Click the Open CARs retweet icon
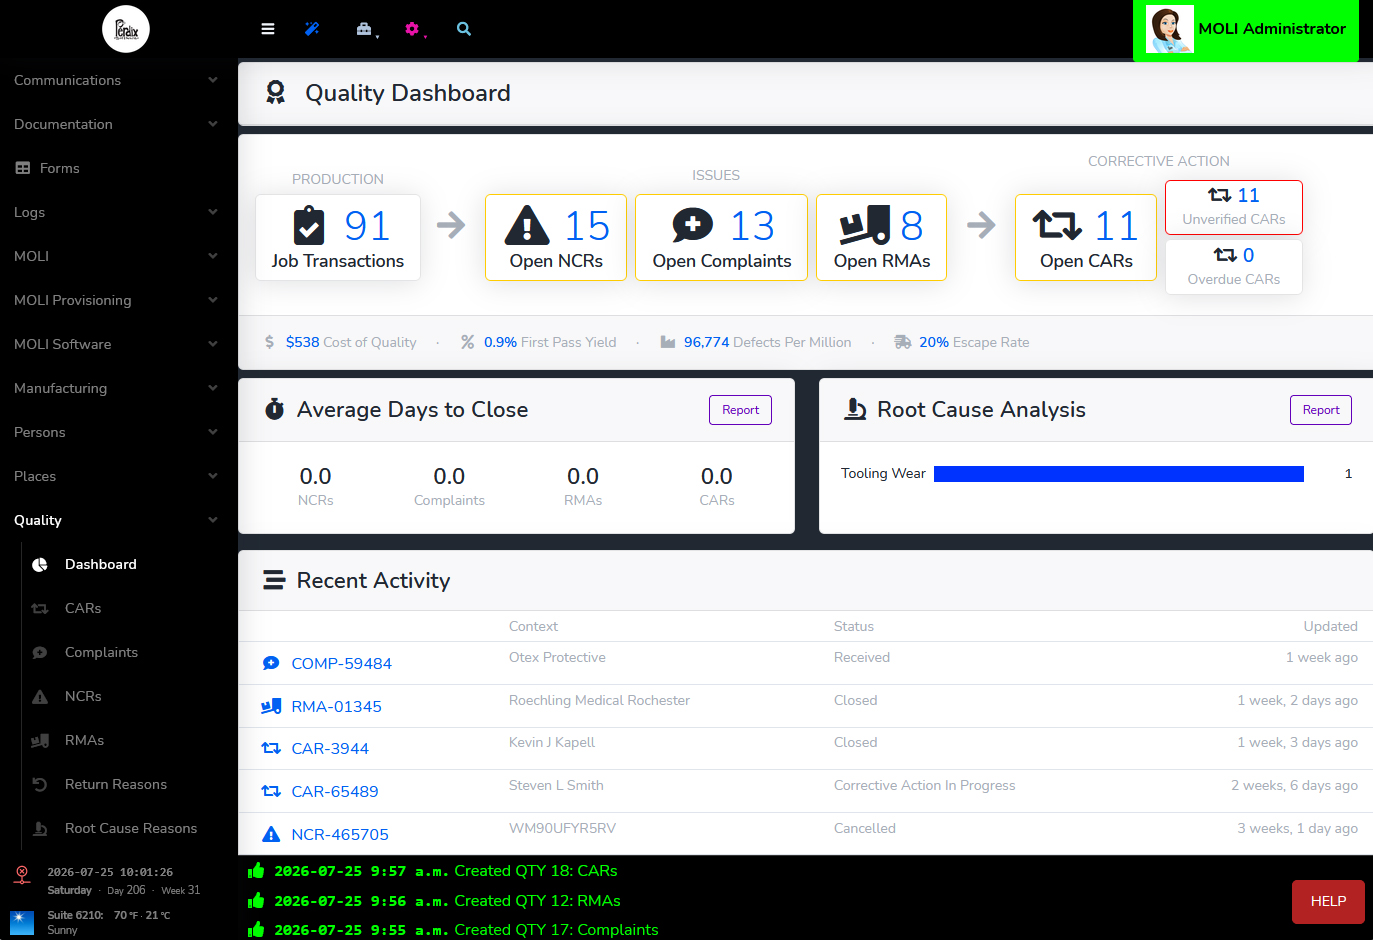Image resolution: width=1373 pixels, height=940 pixels. point(1057,226)
